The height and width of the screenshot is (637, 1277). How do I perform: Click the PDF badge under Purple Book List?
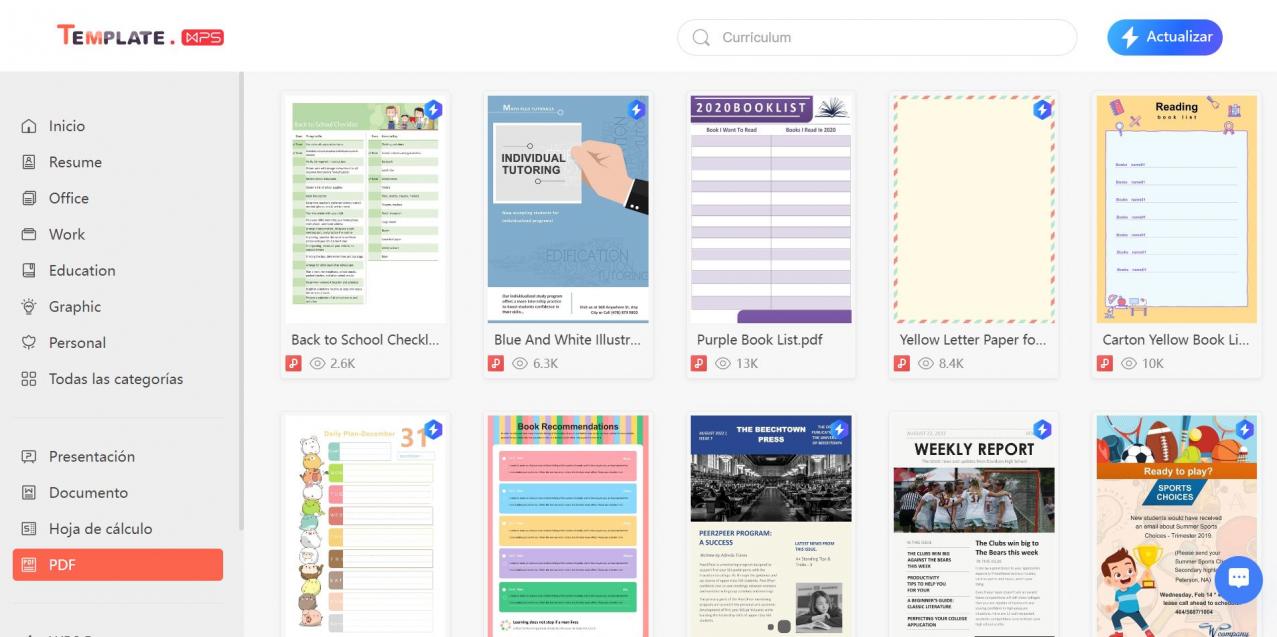(697, 363)
